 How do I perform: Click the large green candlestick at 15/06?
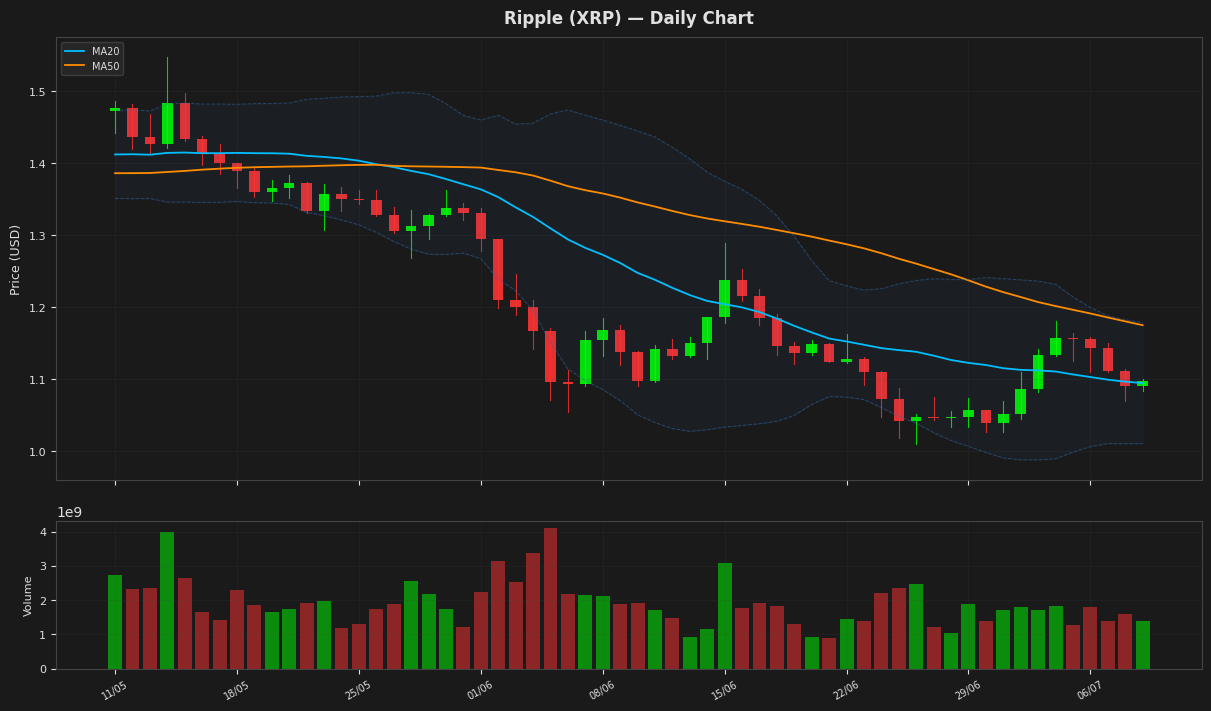click(x=725, y=298)
